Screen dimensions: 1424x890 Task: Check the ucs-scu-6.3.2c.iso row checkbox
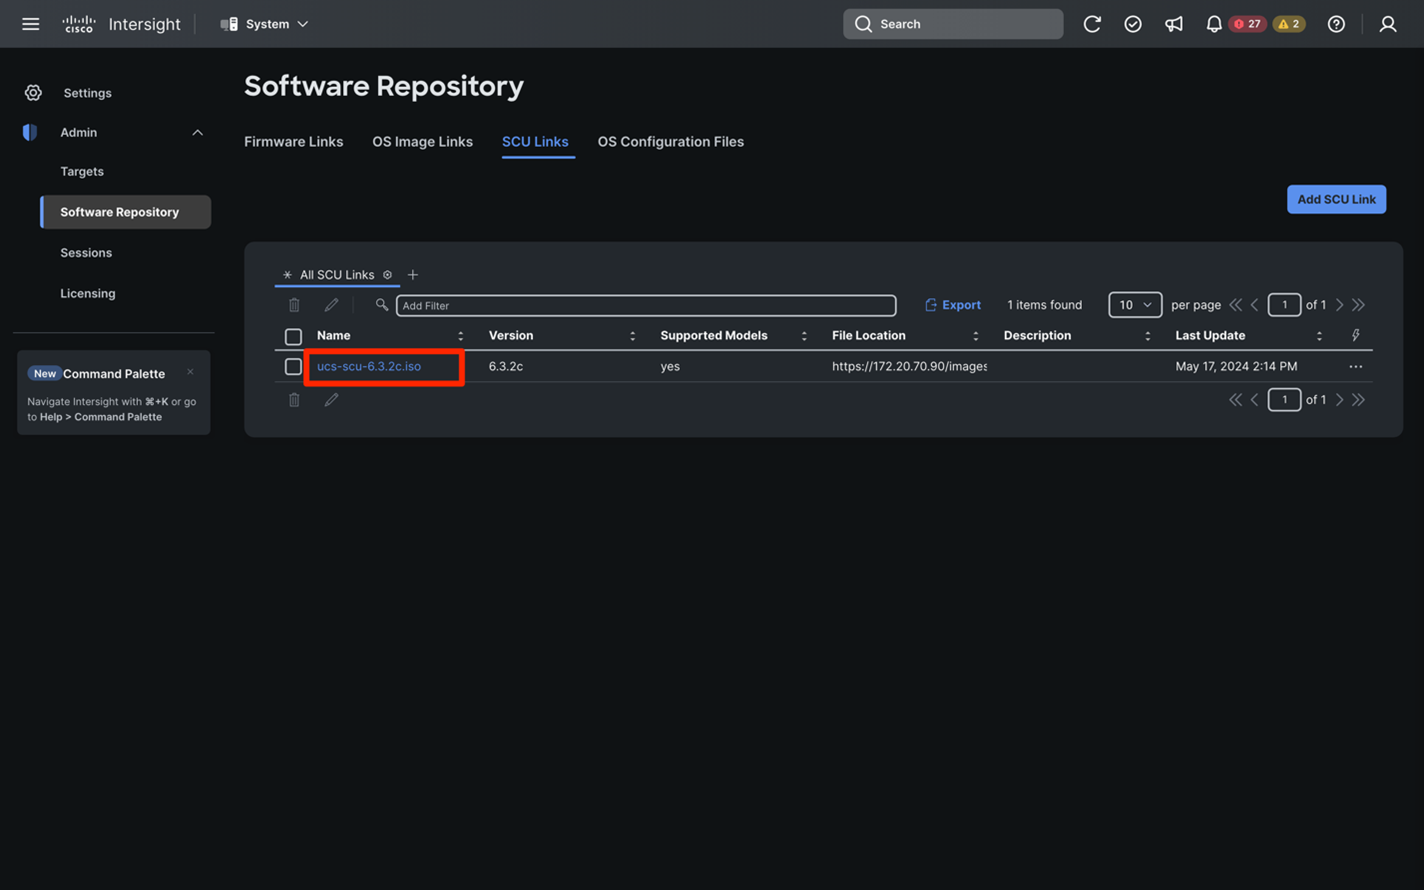coord(293,367)
